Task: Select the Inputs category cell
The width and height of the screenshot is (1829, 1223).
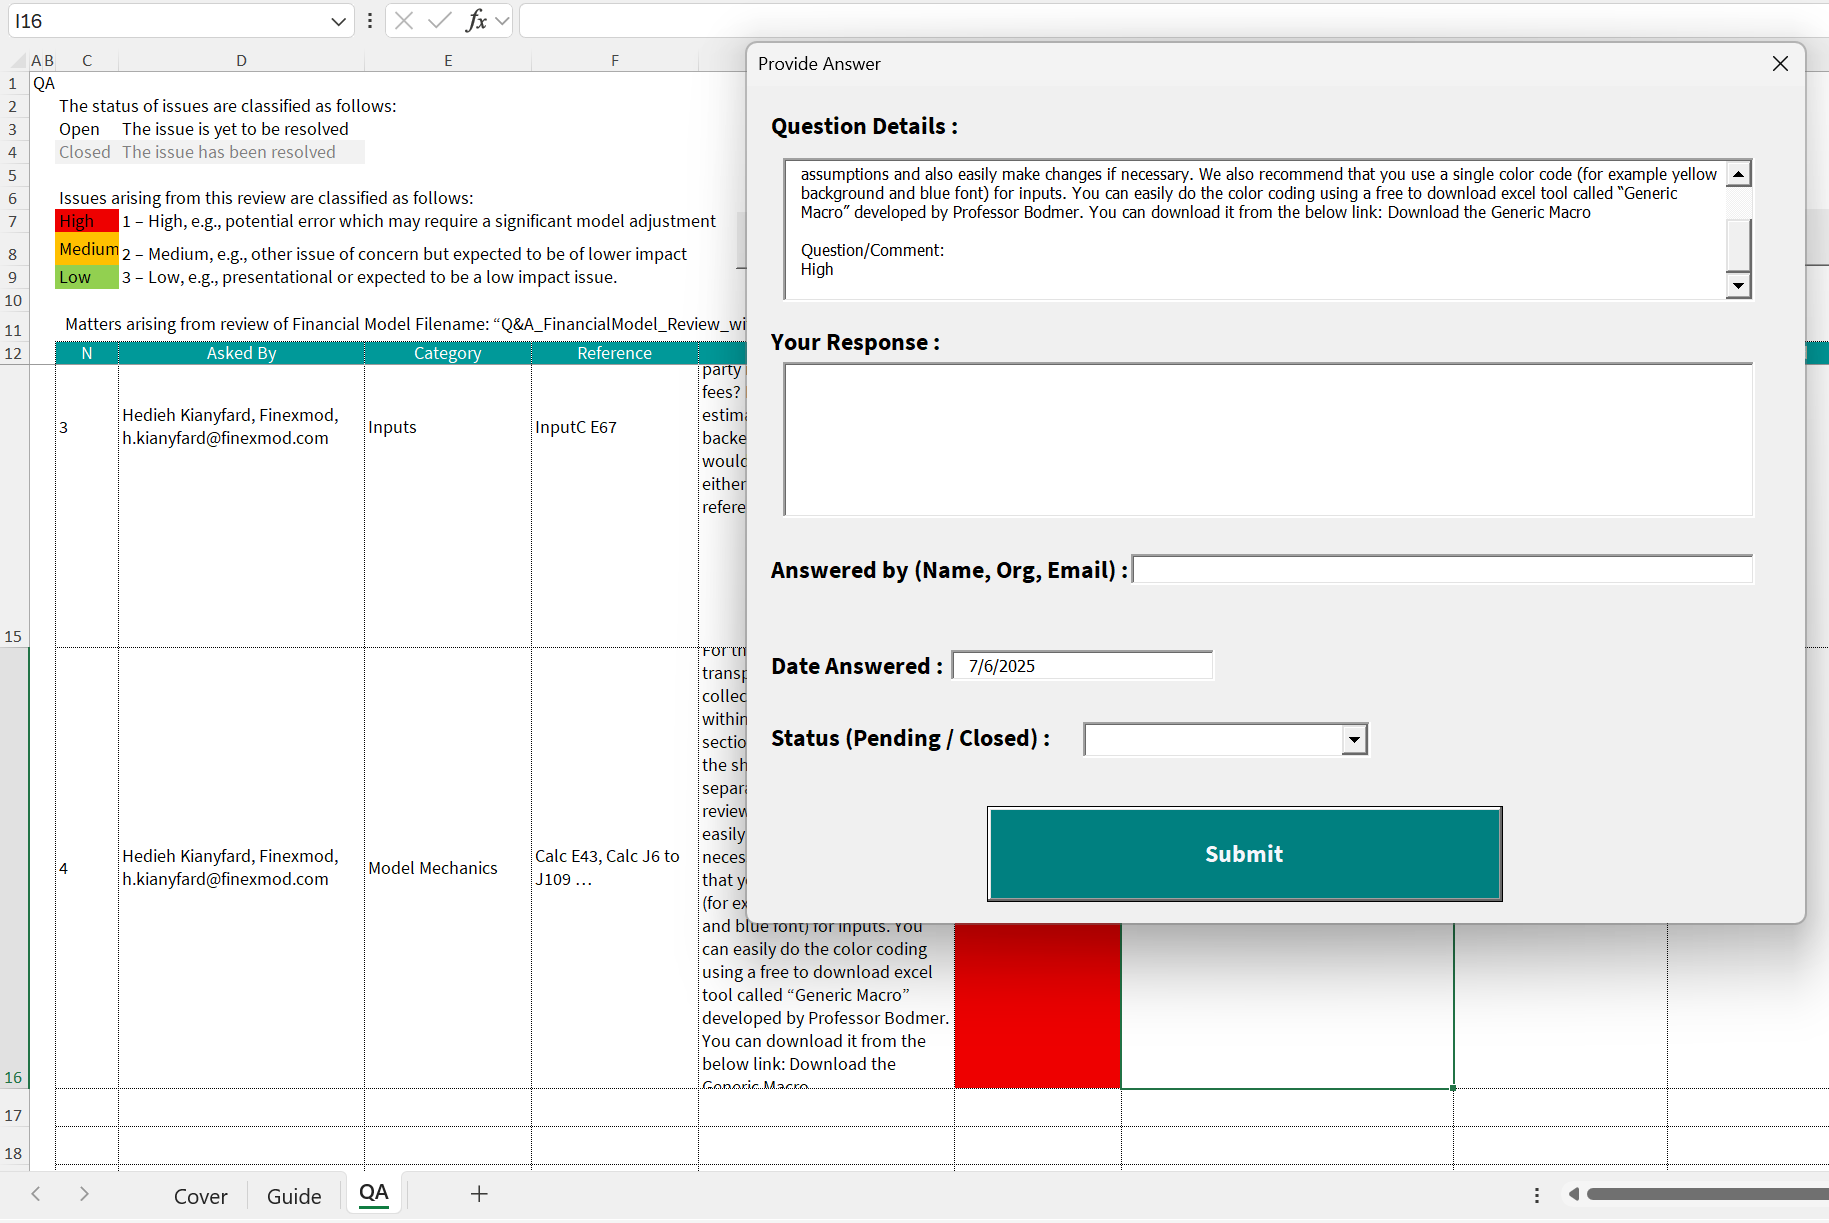Action: pos(448,506)
